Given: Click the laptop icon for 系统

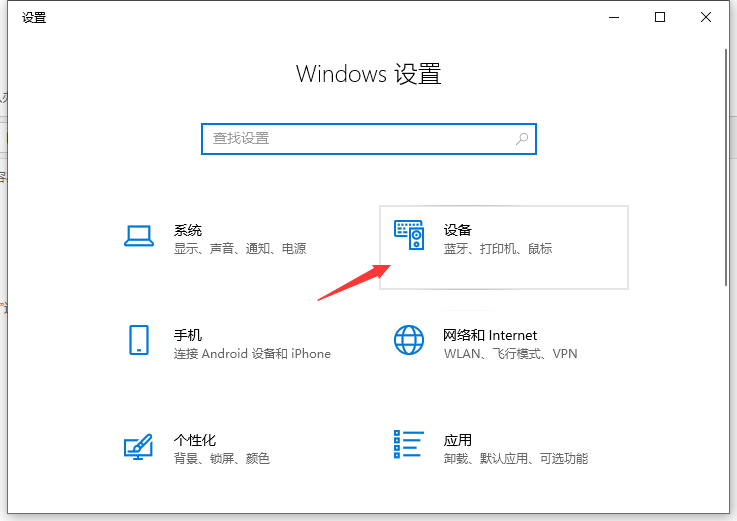Looking at the screenshot, I should (138, 236).
